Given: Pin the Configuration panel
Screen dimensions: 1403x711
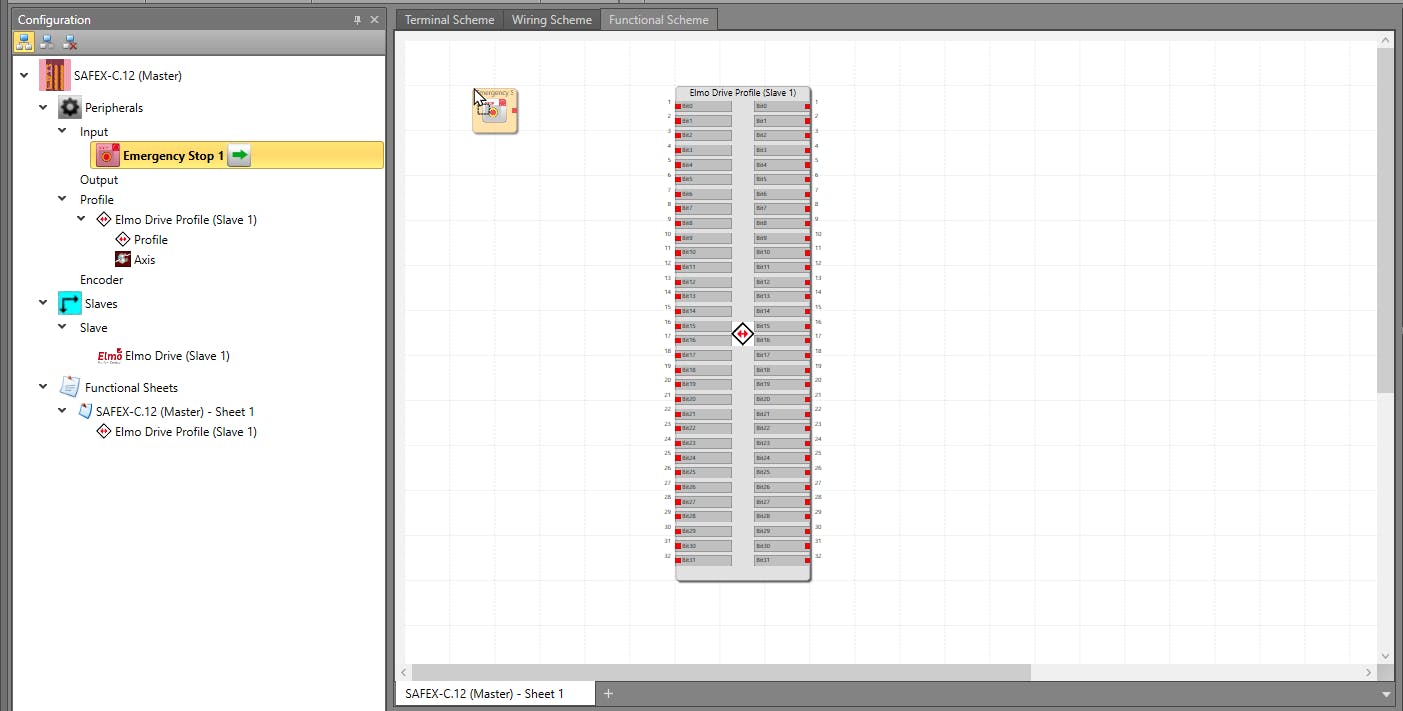Looking at the screenshot, I should (358, 20).
